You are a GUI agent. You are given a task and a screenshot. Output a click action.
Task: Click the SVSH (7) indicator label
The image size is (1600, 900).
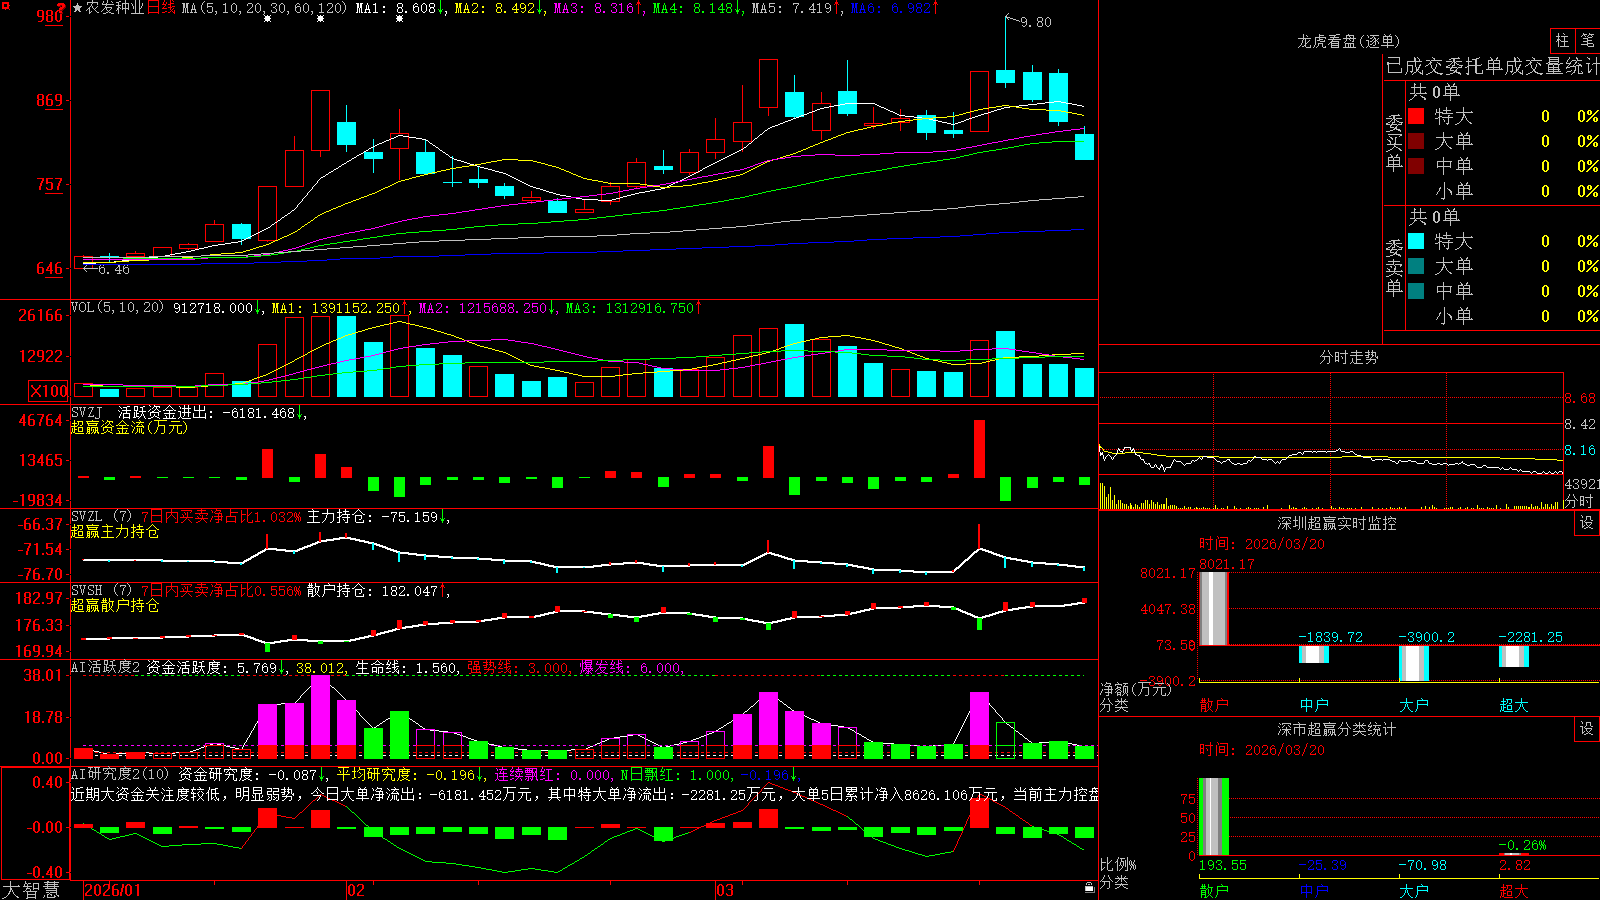click(x=101, y=590)
